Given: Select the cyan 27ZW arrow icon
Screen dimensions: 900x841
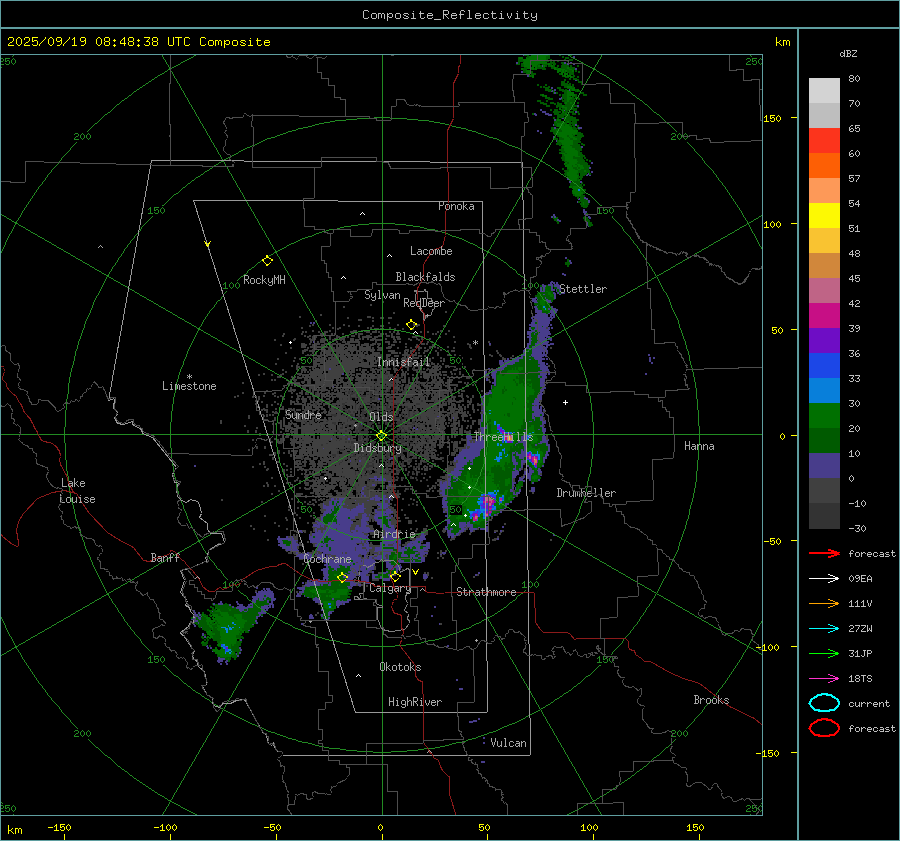Looking at the screenshot, I should tap(823, 628).
